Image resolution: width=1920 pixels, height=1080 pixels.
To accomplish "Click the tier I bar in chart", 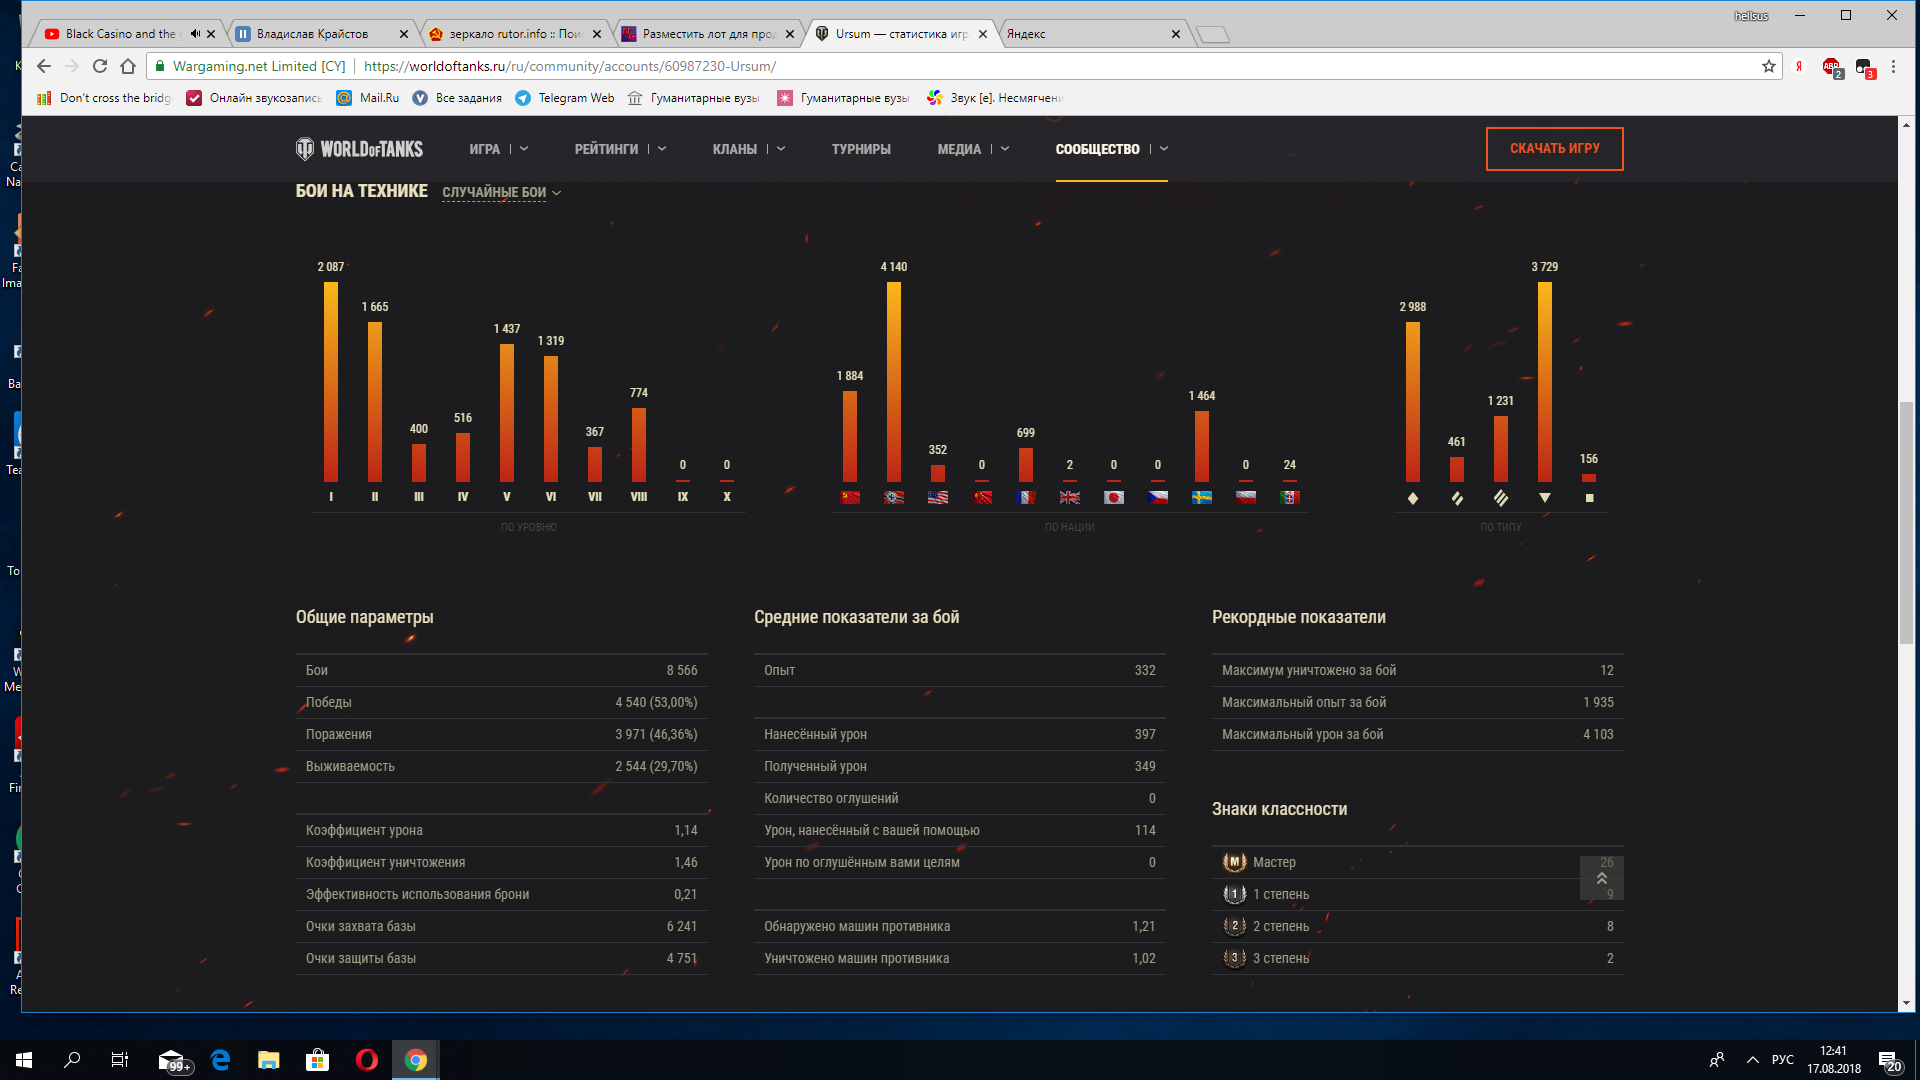I will 331,382.
